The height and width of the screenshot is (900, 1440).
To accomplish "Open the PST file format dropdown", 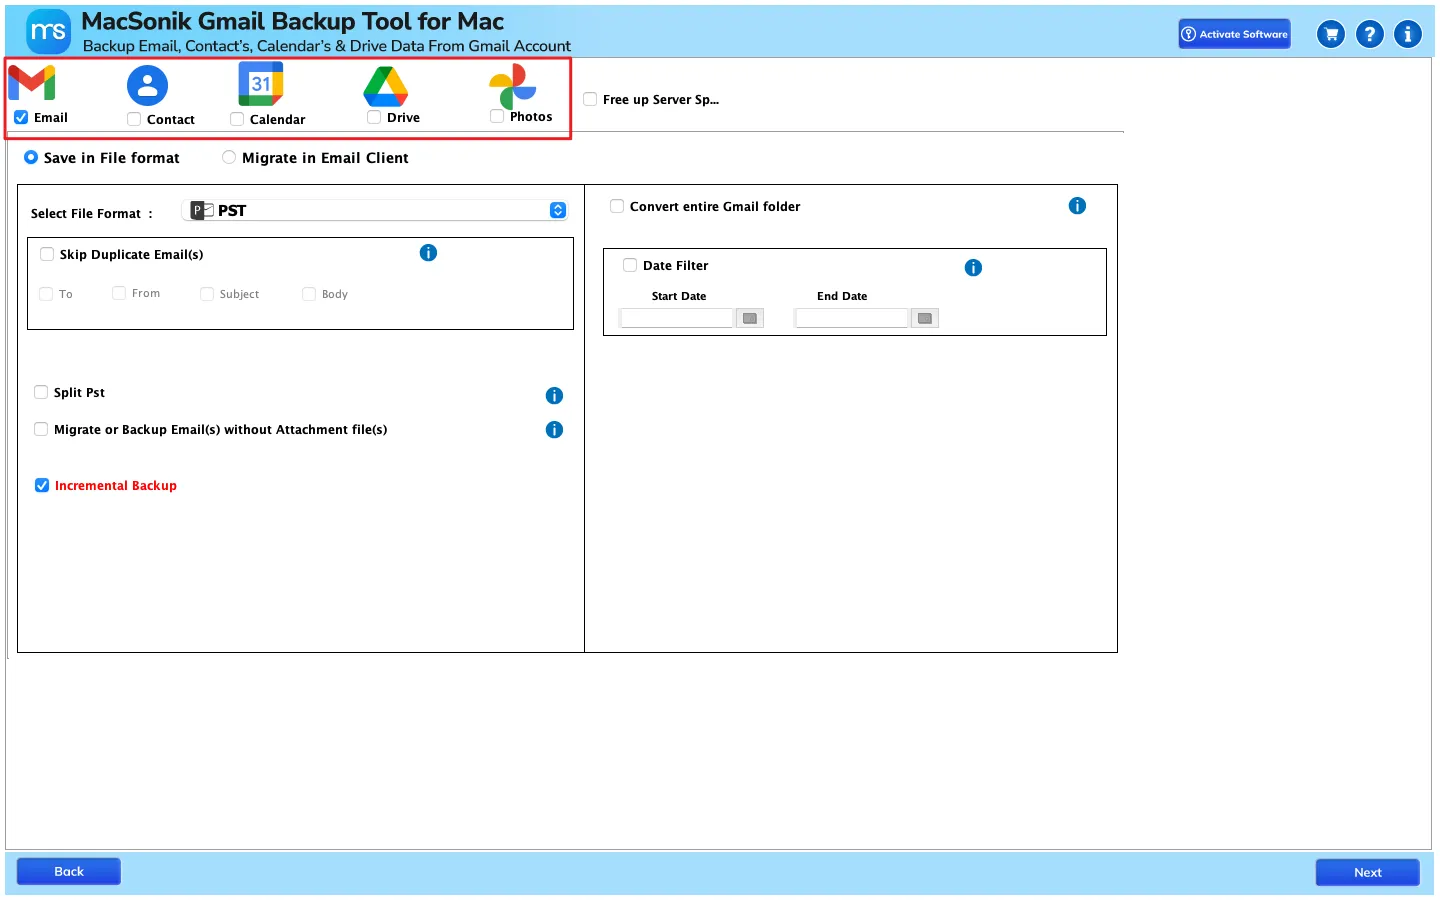I will tap(377, 210).
